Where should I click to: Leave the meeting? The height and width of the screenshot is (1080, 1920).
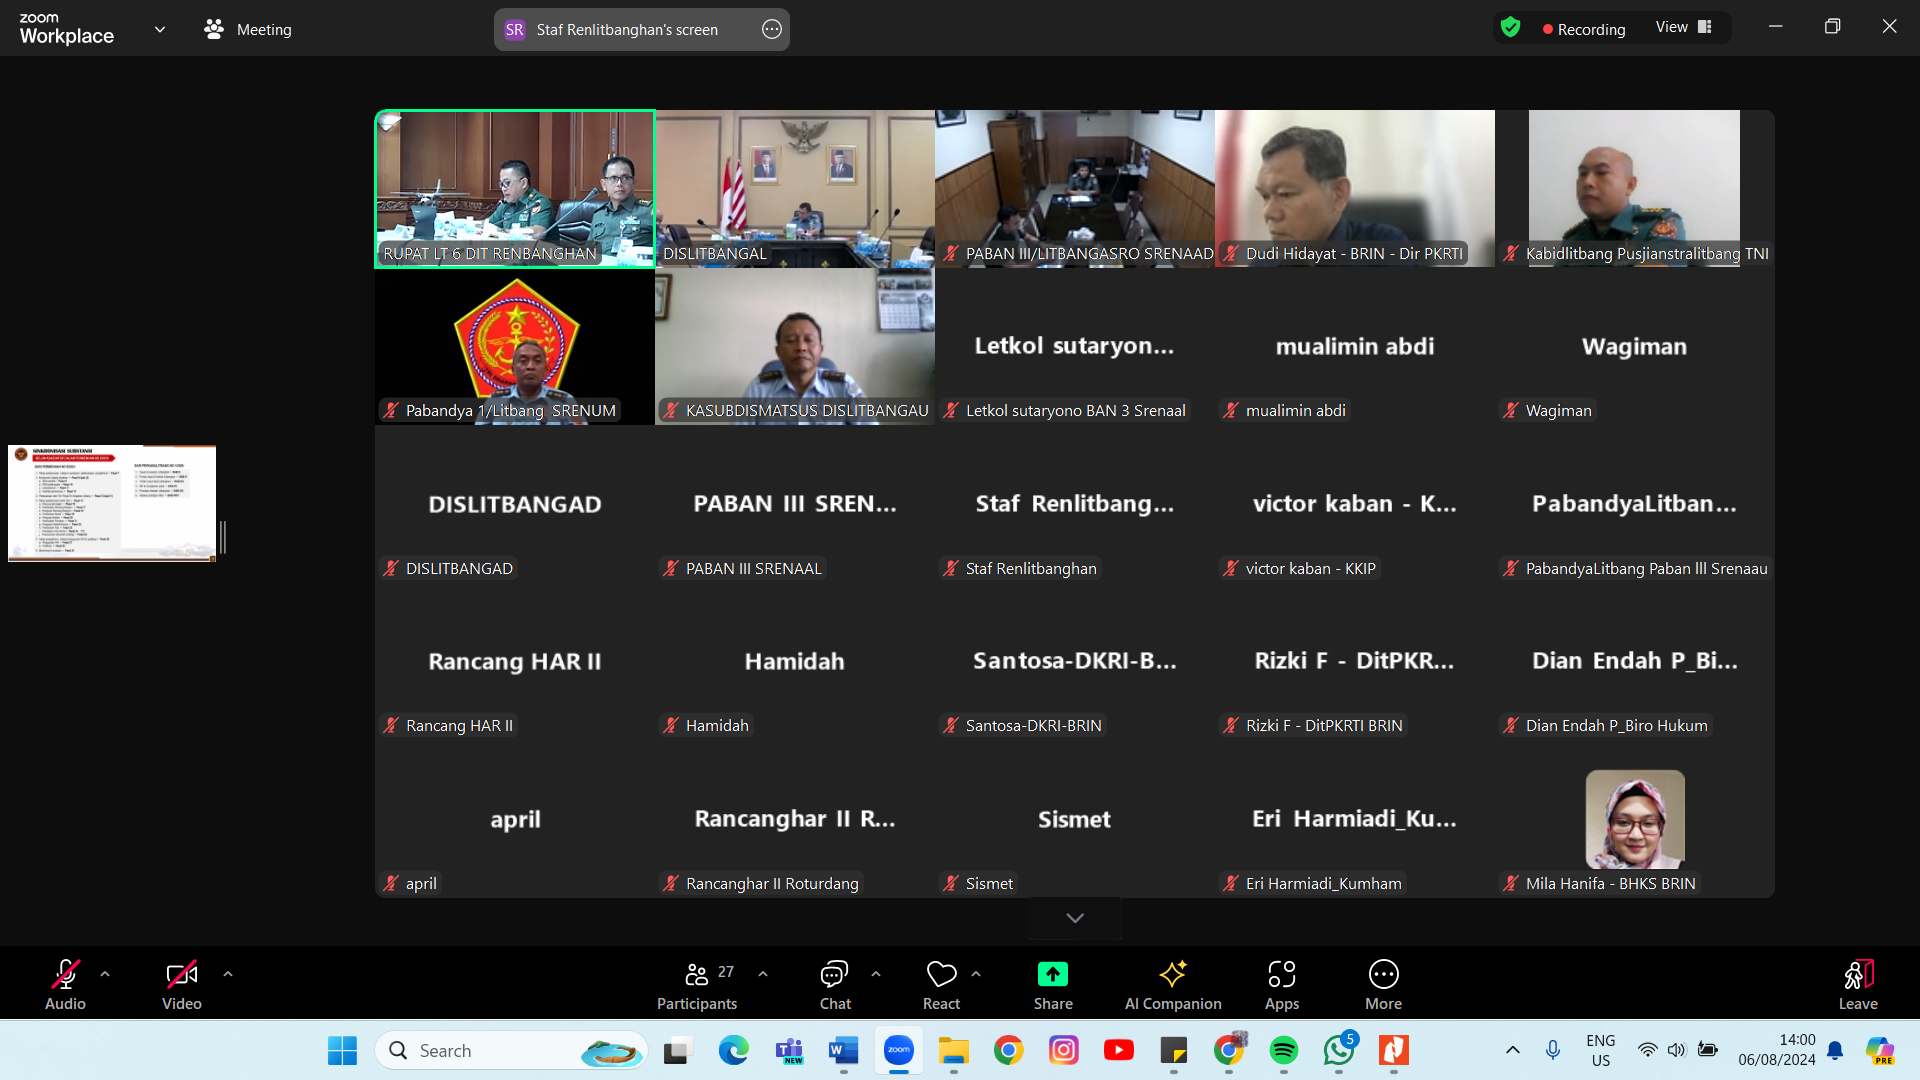(1858, 985)
